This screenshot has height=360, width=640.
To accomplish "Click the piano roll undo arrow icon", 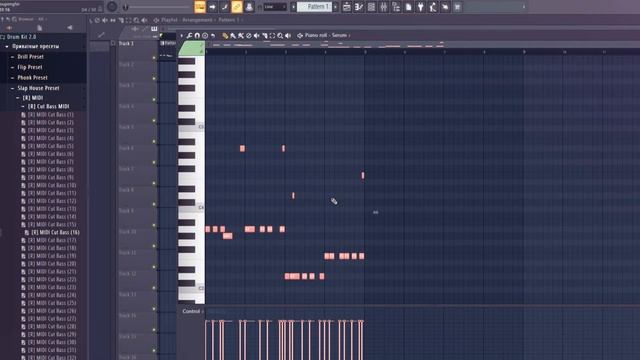I will pos(213,36).
